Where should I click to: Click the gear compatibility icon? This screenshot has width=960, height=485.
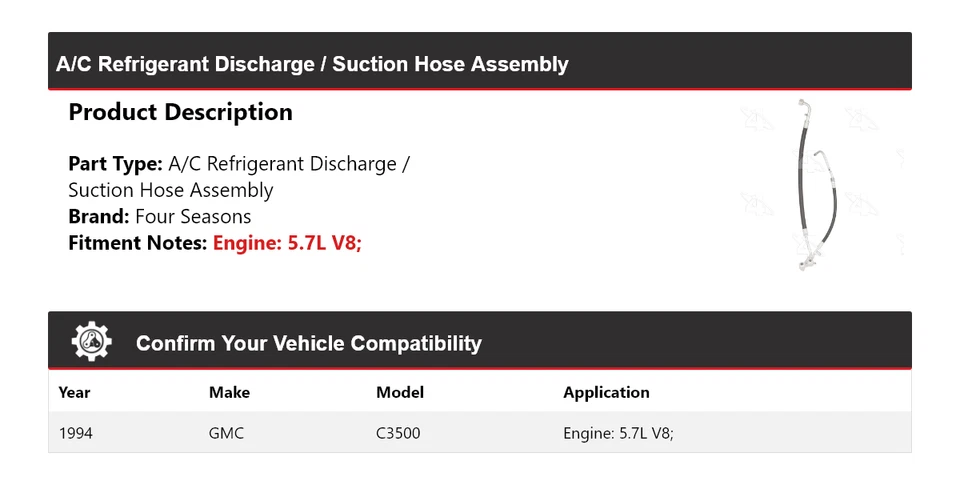pos(91,342)
